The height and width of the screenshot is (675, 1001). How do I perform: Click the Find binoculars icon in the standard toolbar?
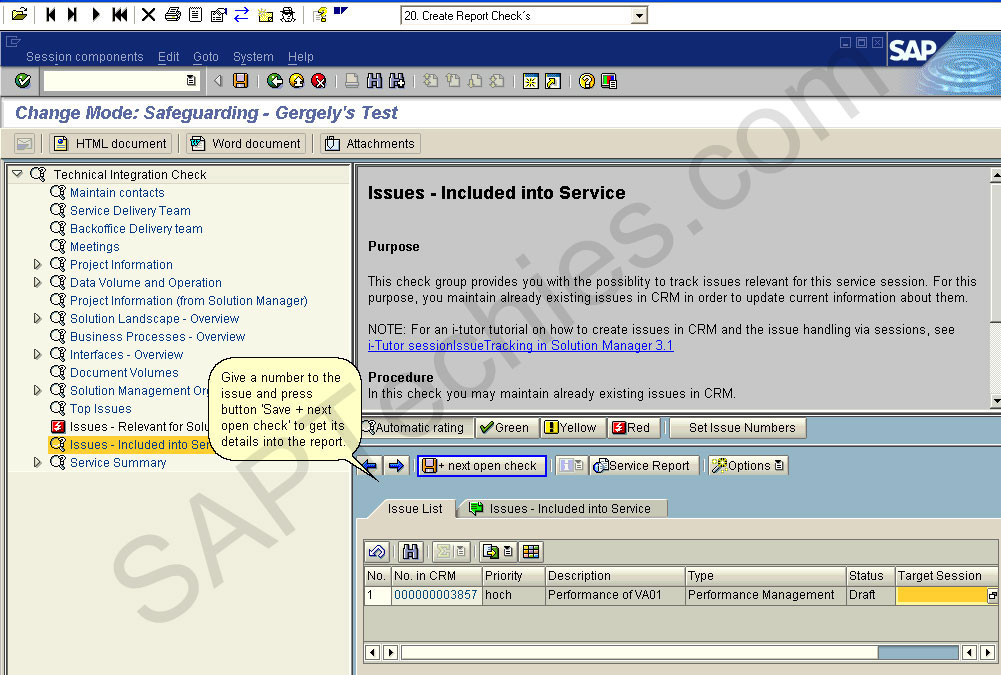tap(375, 81)
